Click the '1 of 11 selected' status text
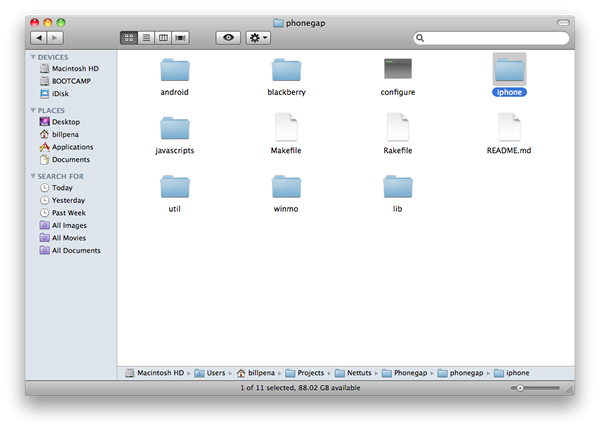600x429 pixels. pyautogui.click(x=300, y=388)
